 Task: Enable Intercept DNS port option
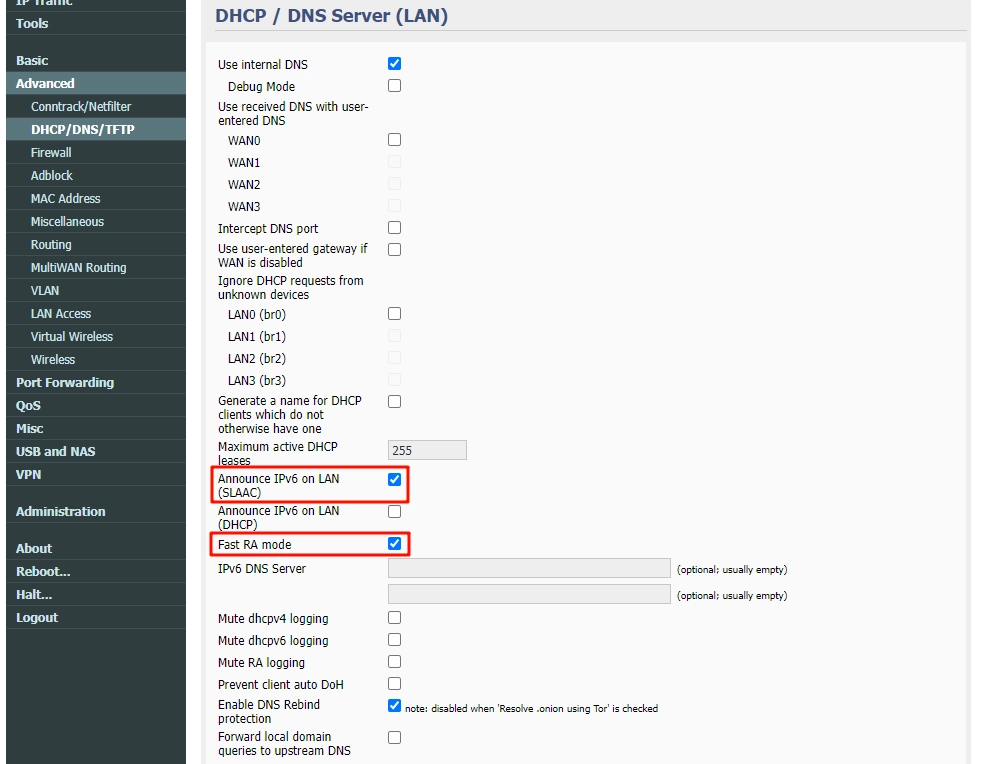(394, 228)
